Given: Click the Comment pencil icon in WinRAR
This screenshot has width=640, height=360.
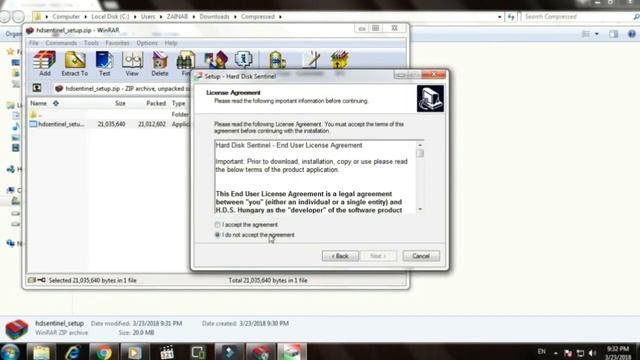Looking at the screenshot, I should 311,60.
